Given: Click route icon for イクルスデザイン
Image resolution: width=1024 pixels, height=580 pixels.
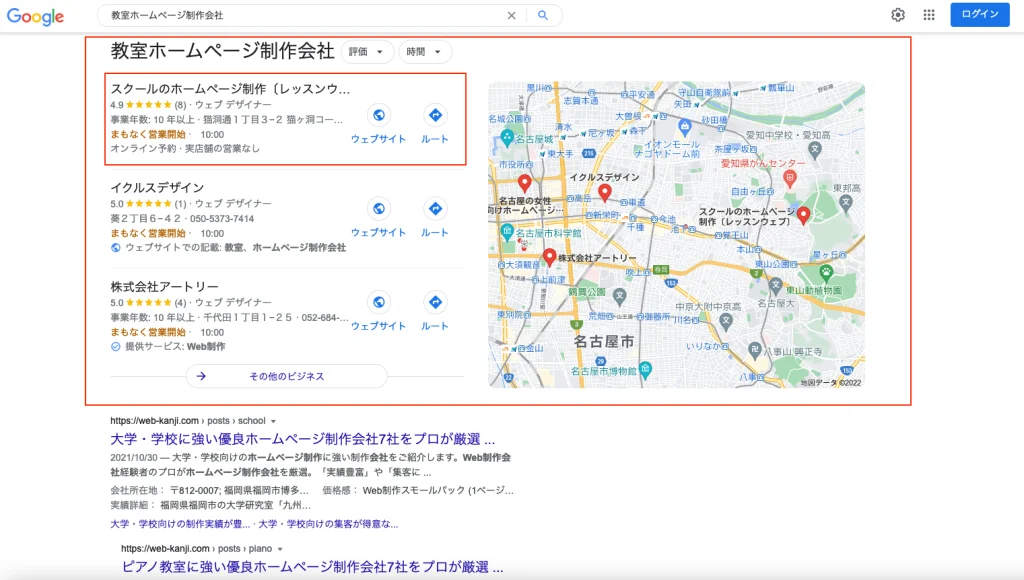Looking at the screenshot, I should click(x=435, y=208).
